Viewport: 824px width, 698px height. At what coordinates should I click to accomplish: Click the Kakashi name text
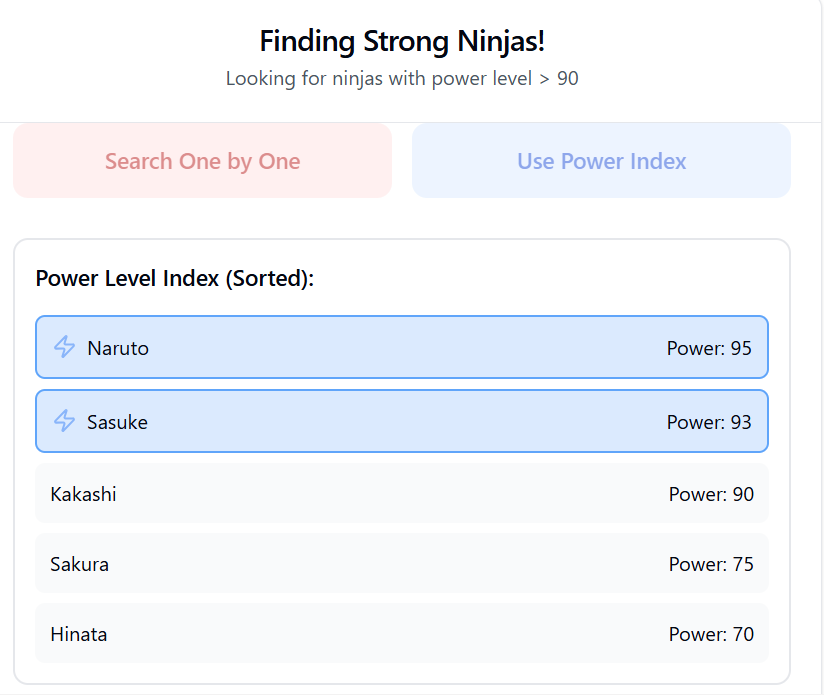[x=83, y=494]
